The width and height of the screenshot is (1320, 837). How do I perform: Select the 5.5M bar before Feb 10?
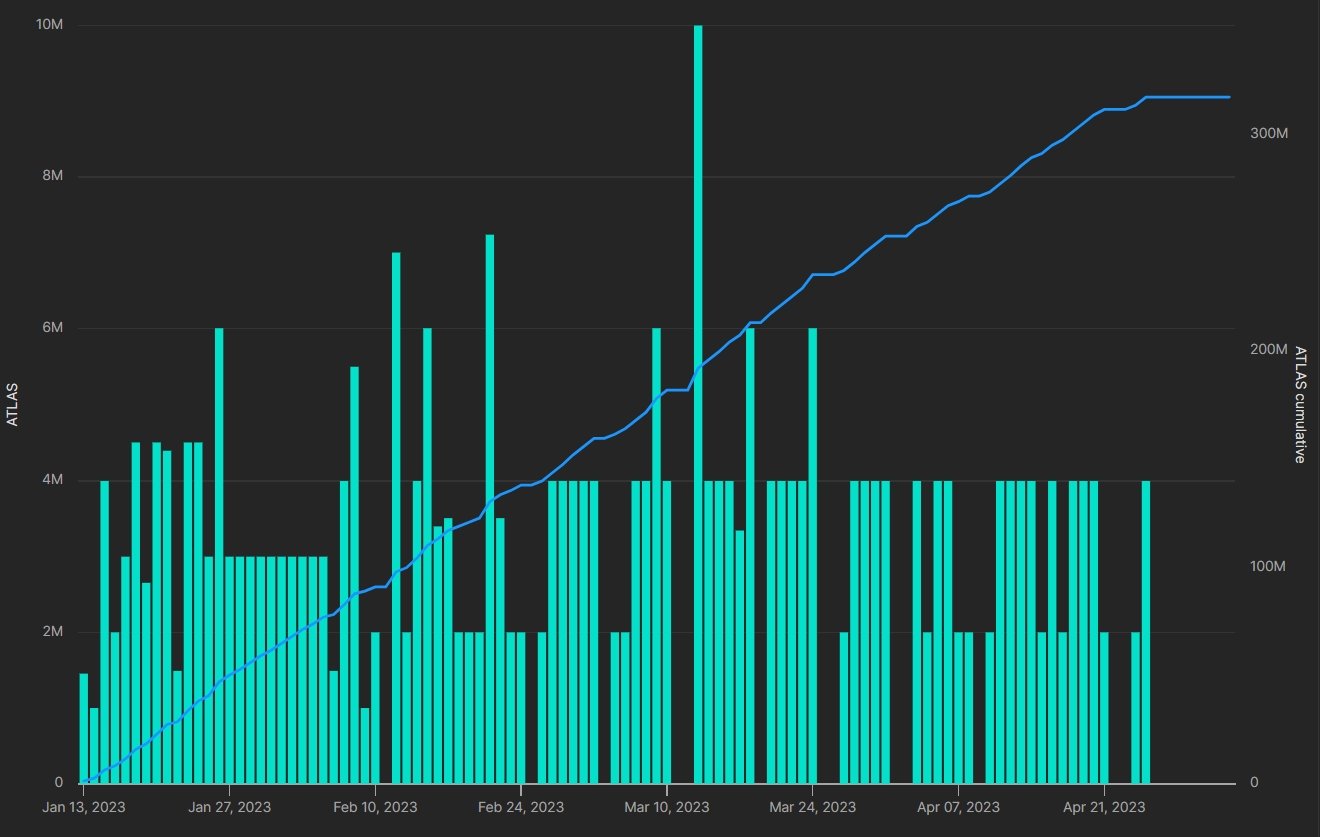(x=354, y=575)
